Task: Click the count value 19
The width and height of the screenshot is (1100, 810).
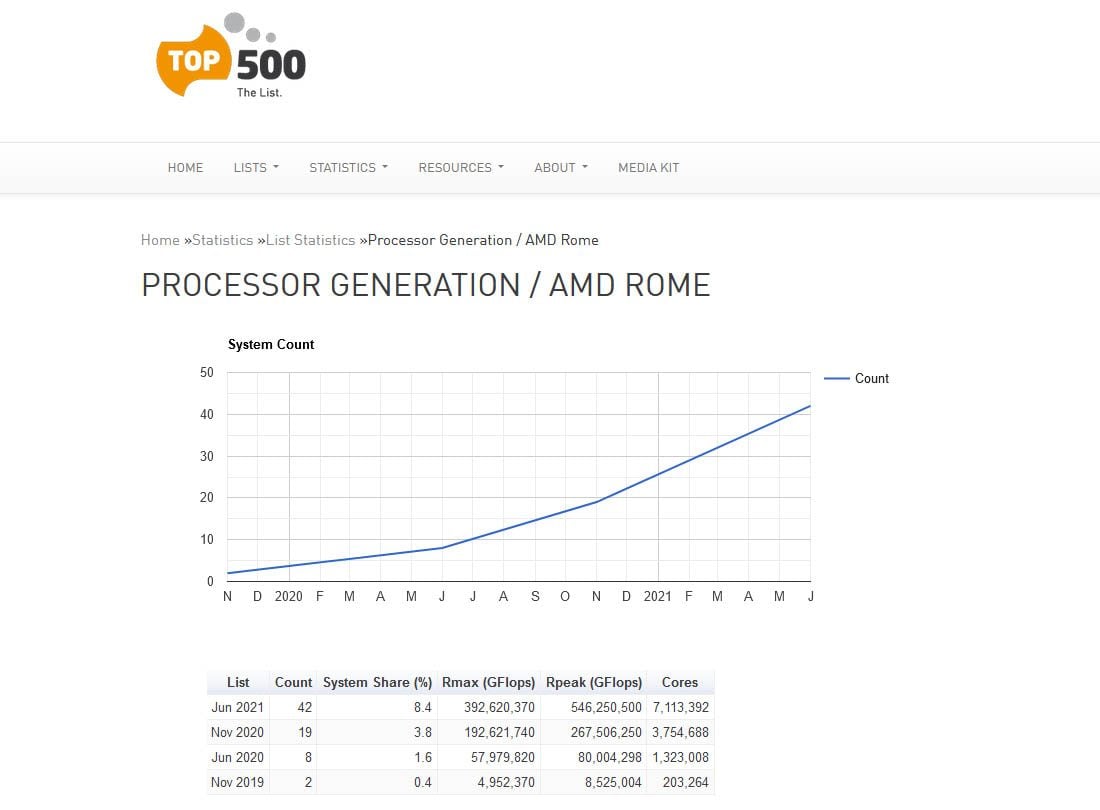Action: [x=304, y=732]
